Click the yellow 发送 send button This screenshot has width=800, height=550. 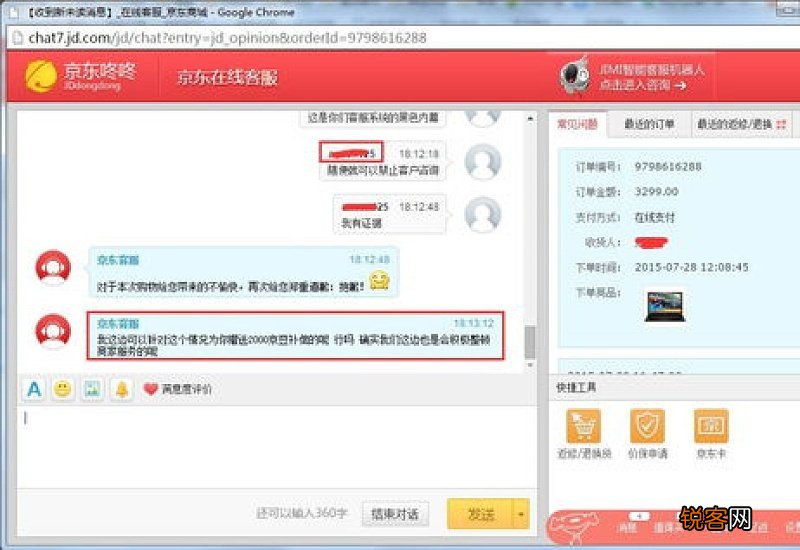point(480,514)
